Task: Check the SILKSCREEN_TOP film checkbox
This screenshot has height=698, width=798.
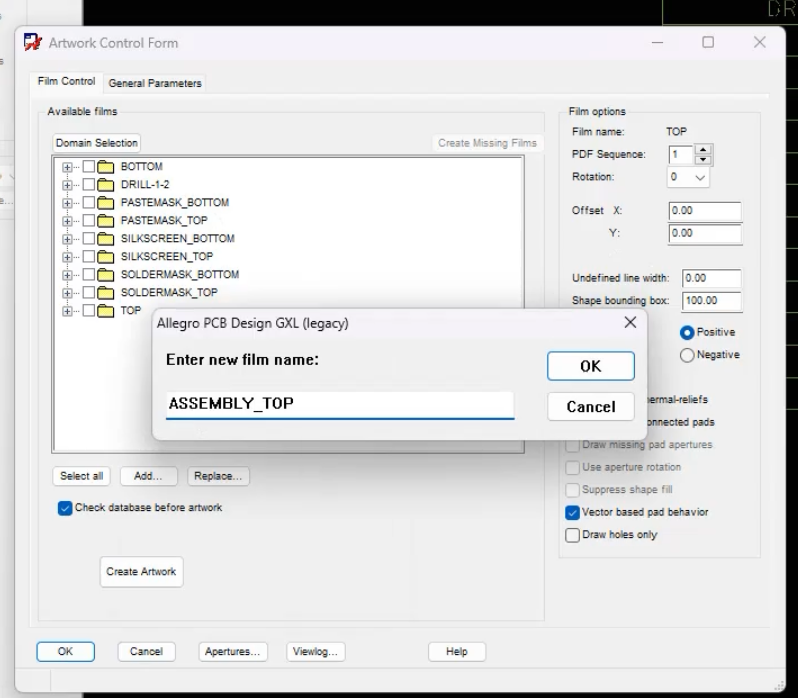Action: coord(89,256)
